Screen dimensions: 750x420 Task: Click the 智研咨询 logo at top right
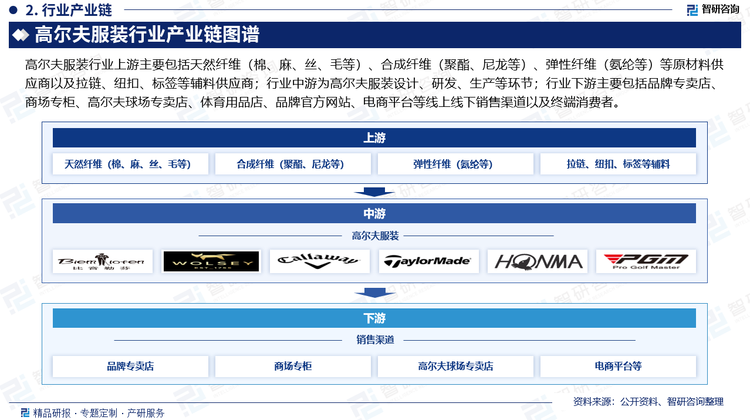point(713,9)
